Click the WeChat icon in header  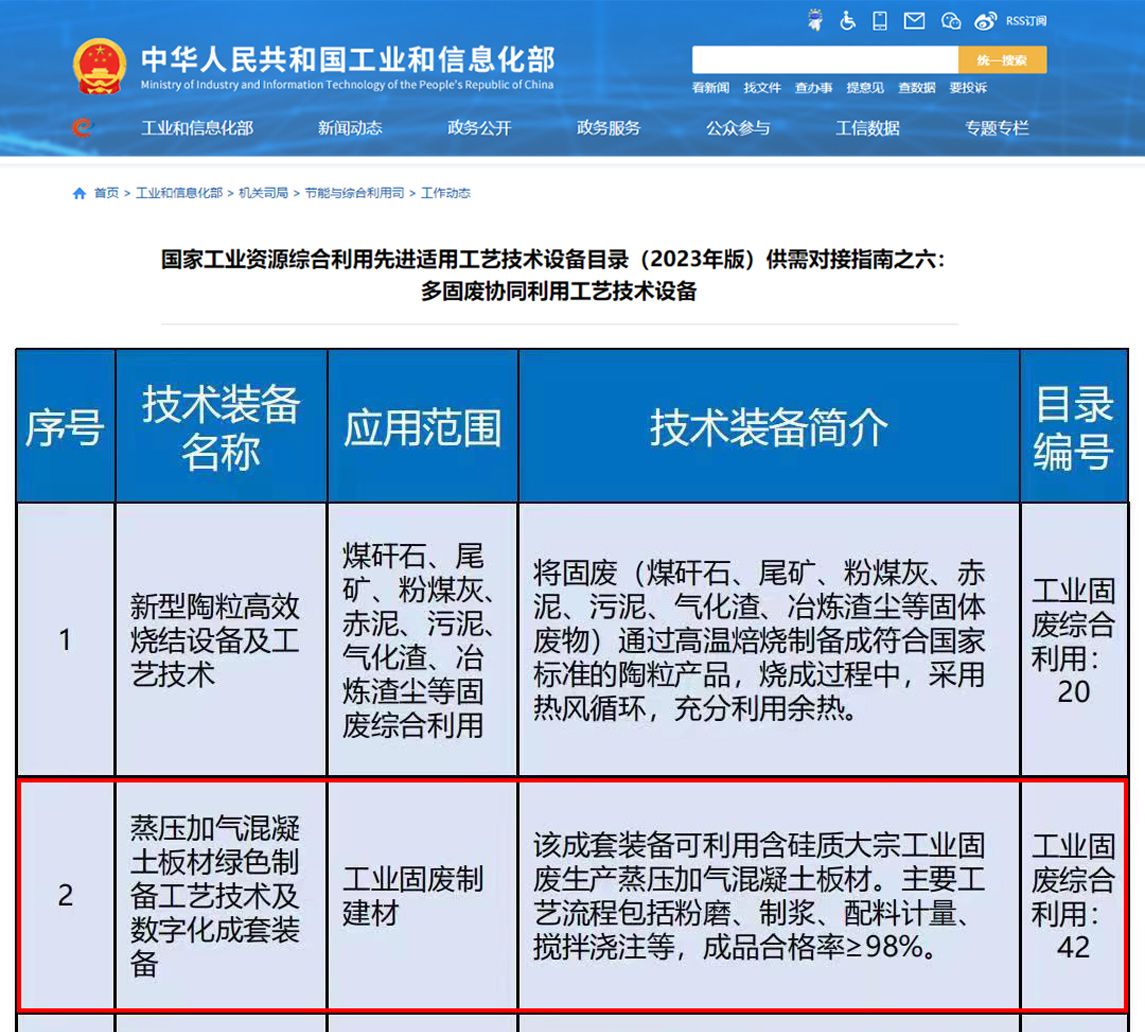(x=951, y=20)
